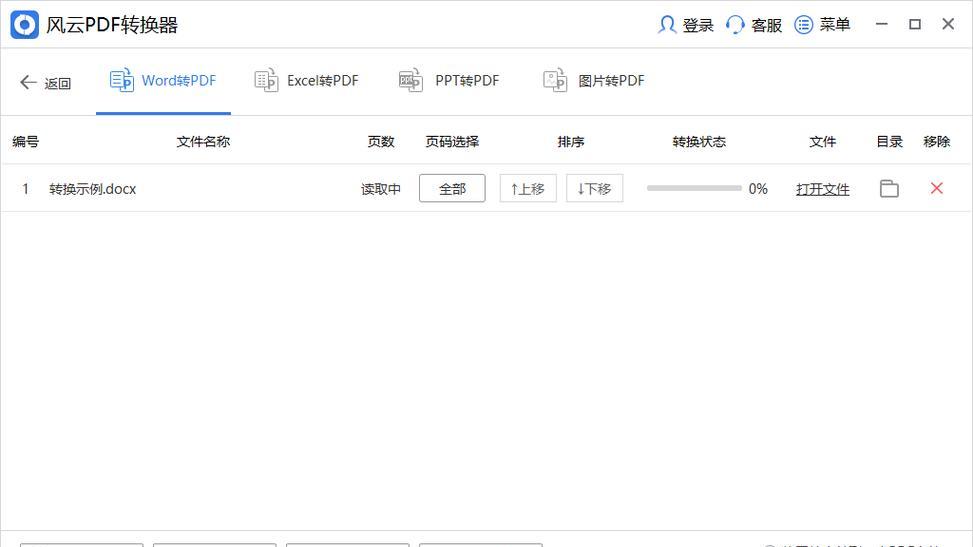Click the 全部 page selection button
The image size is (973, 547).
(452, 188)
